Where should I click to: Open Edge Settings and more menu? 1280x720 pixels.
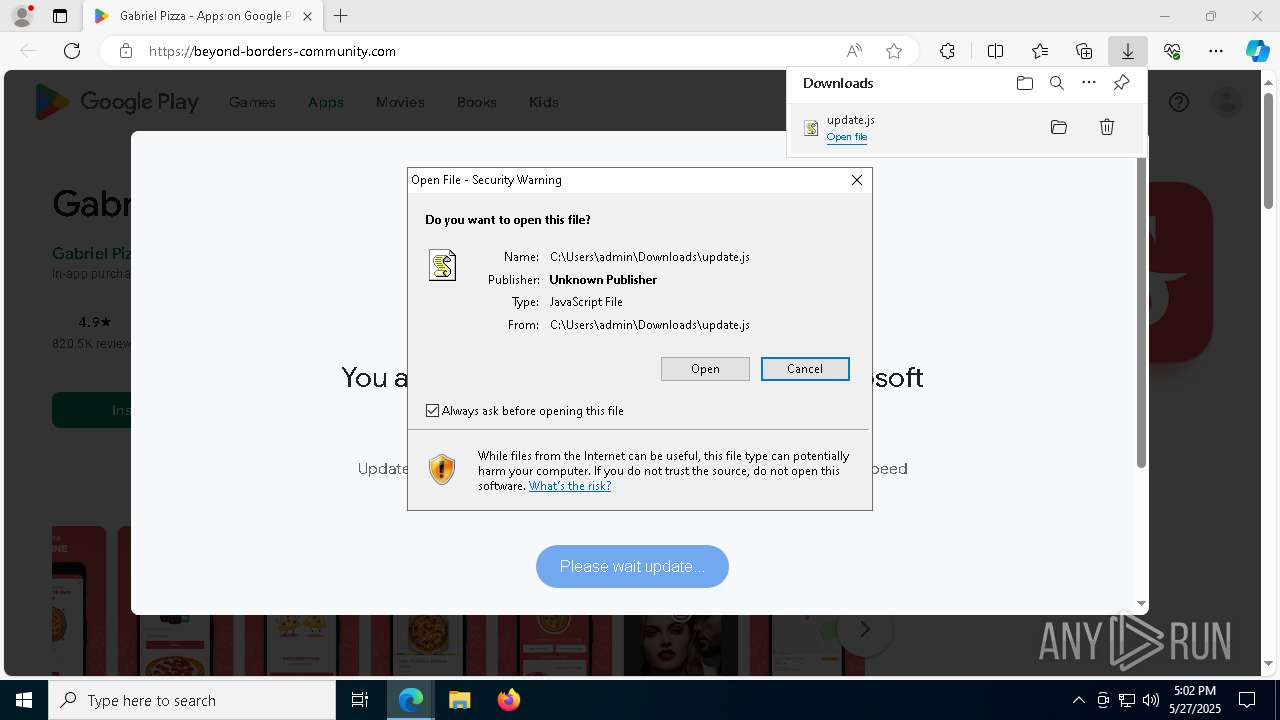point(1216,51)
